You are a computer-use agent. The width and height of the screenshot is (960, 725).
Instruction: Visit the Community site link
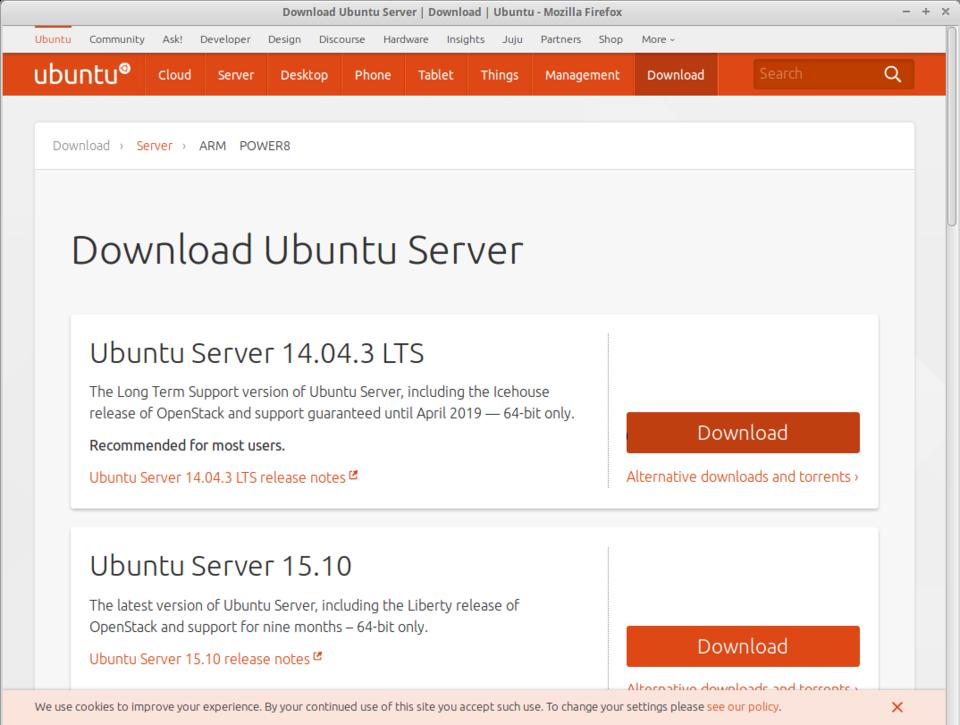coord(117,39)
